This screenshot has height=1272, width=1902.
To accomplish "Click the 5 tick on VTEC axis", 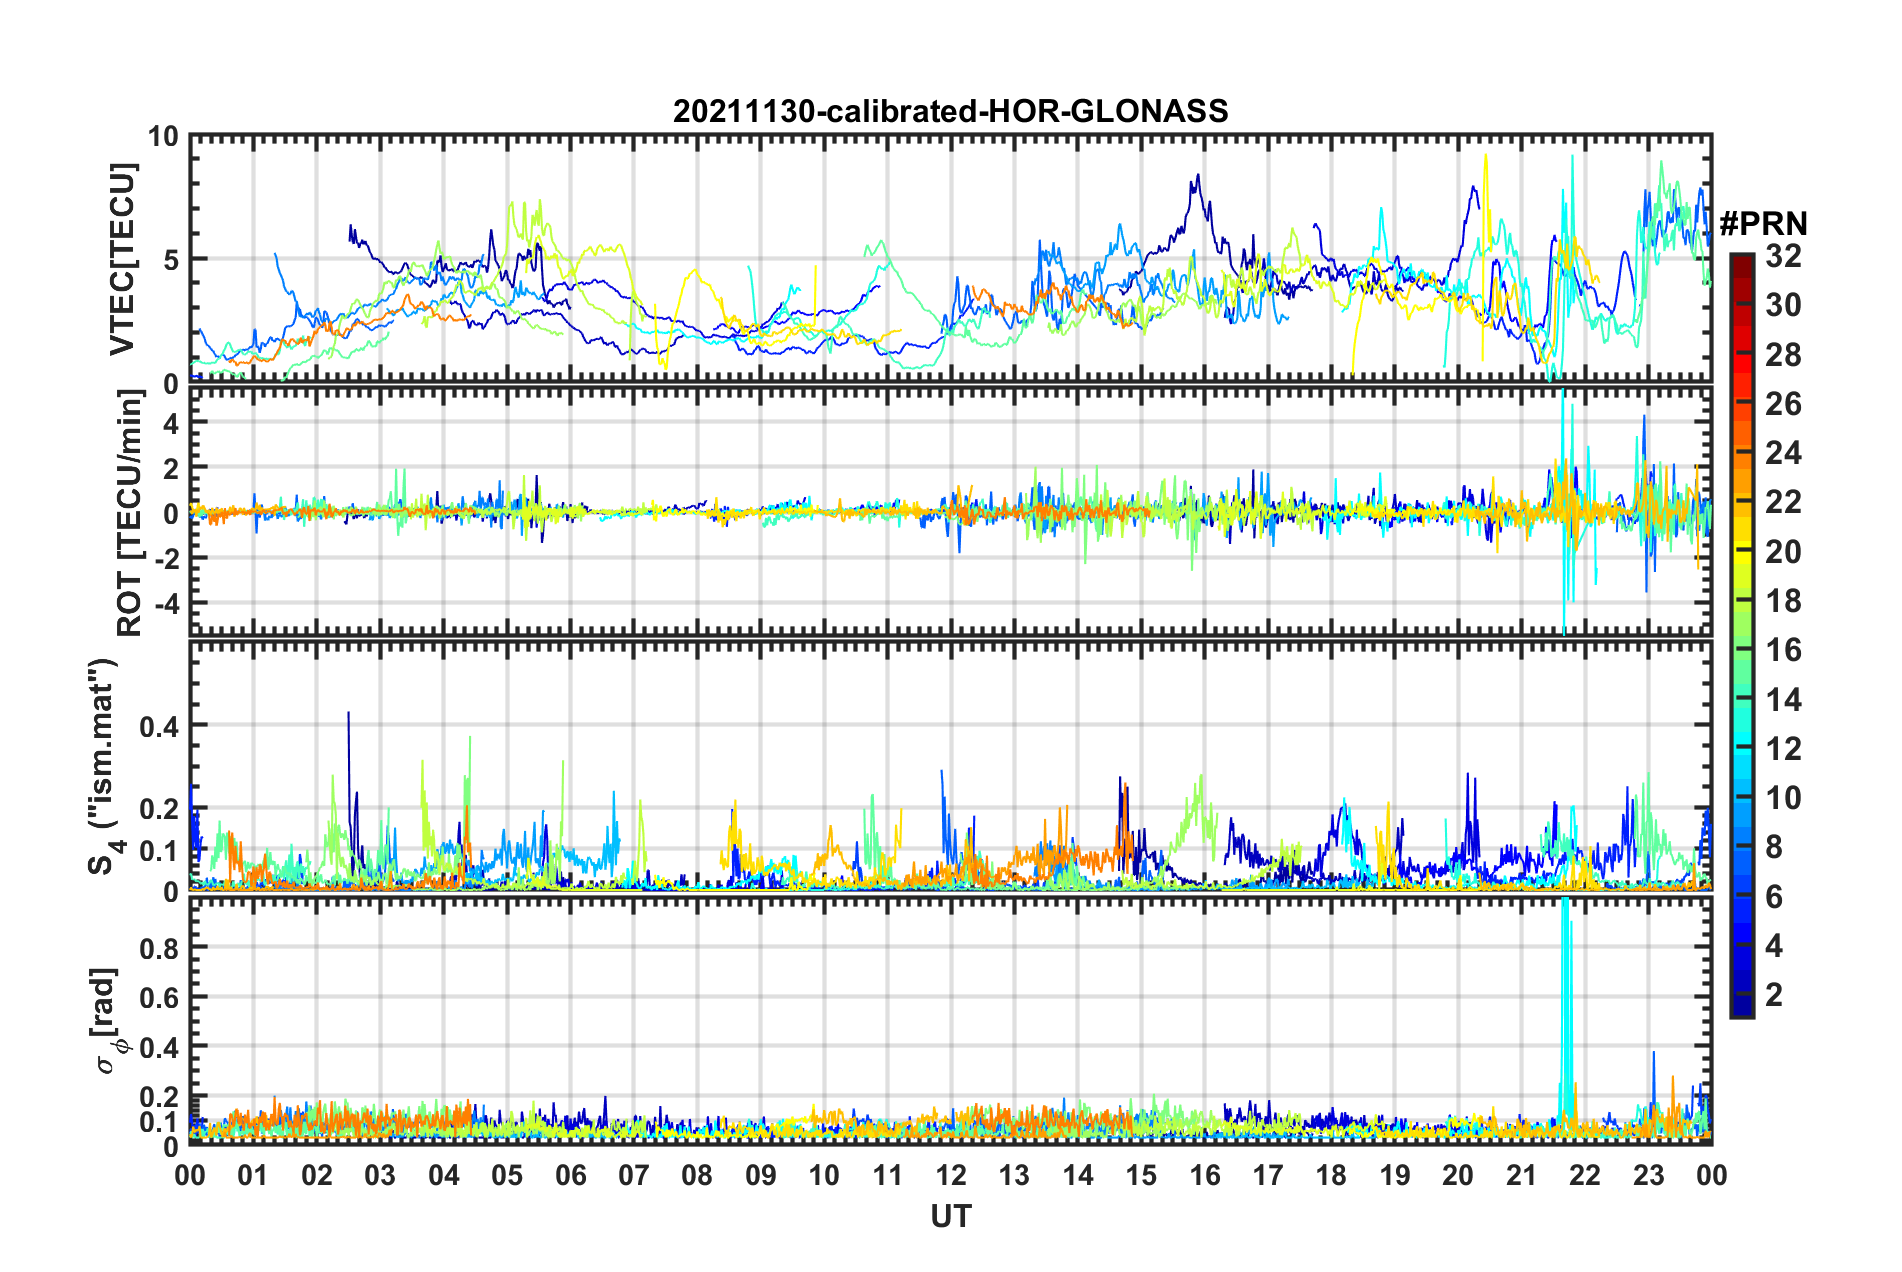I will tap(171, 260).
